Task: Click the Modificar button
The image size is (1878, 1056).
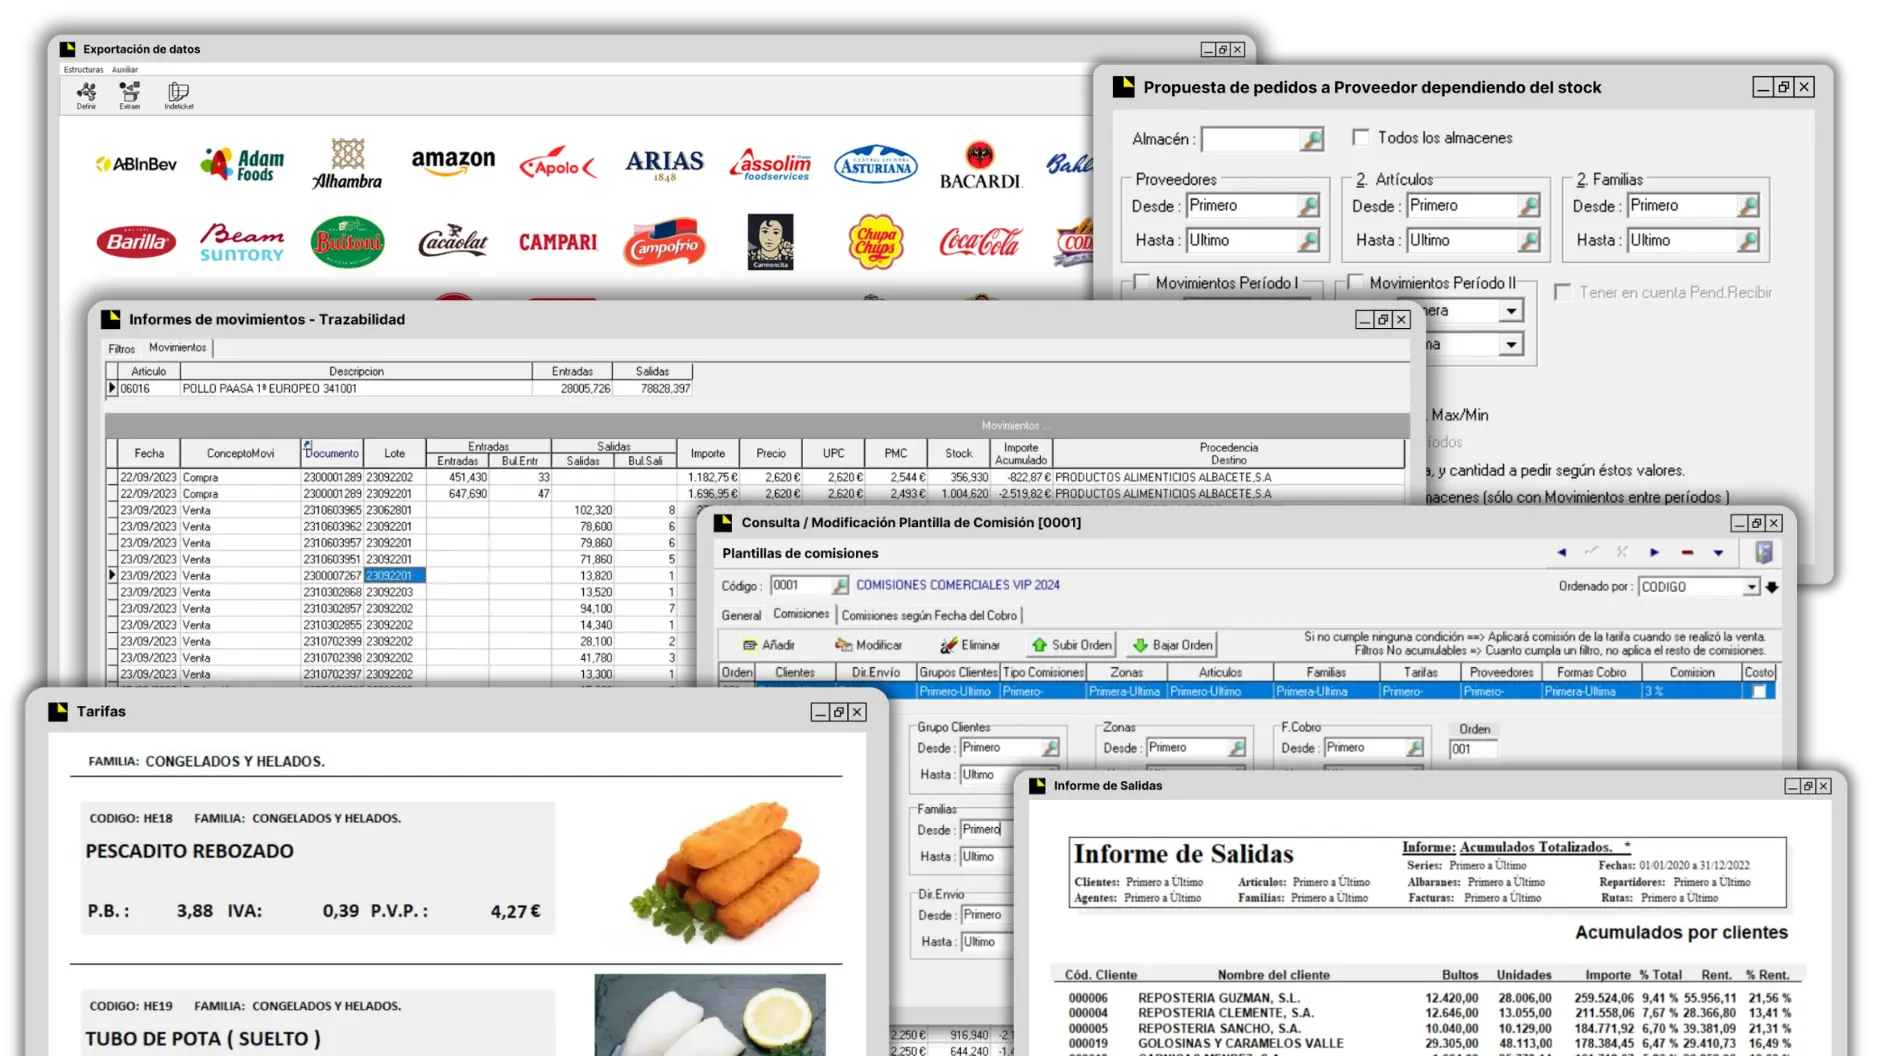Action: point(868,645)
